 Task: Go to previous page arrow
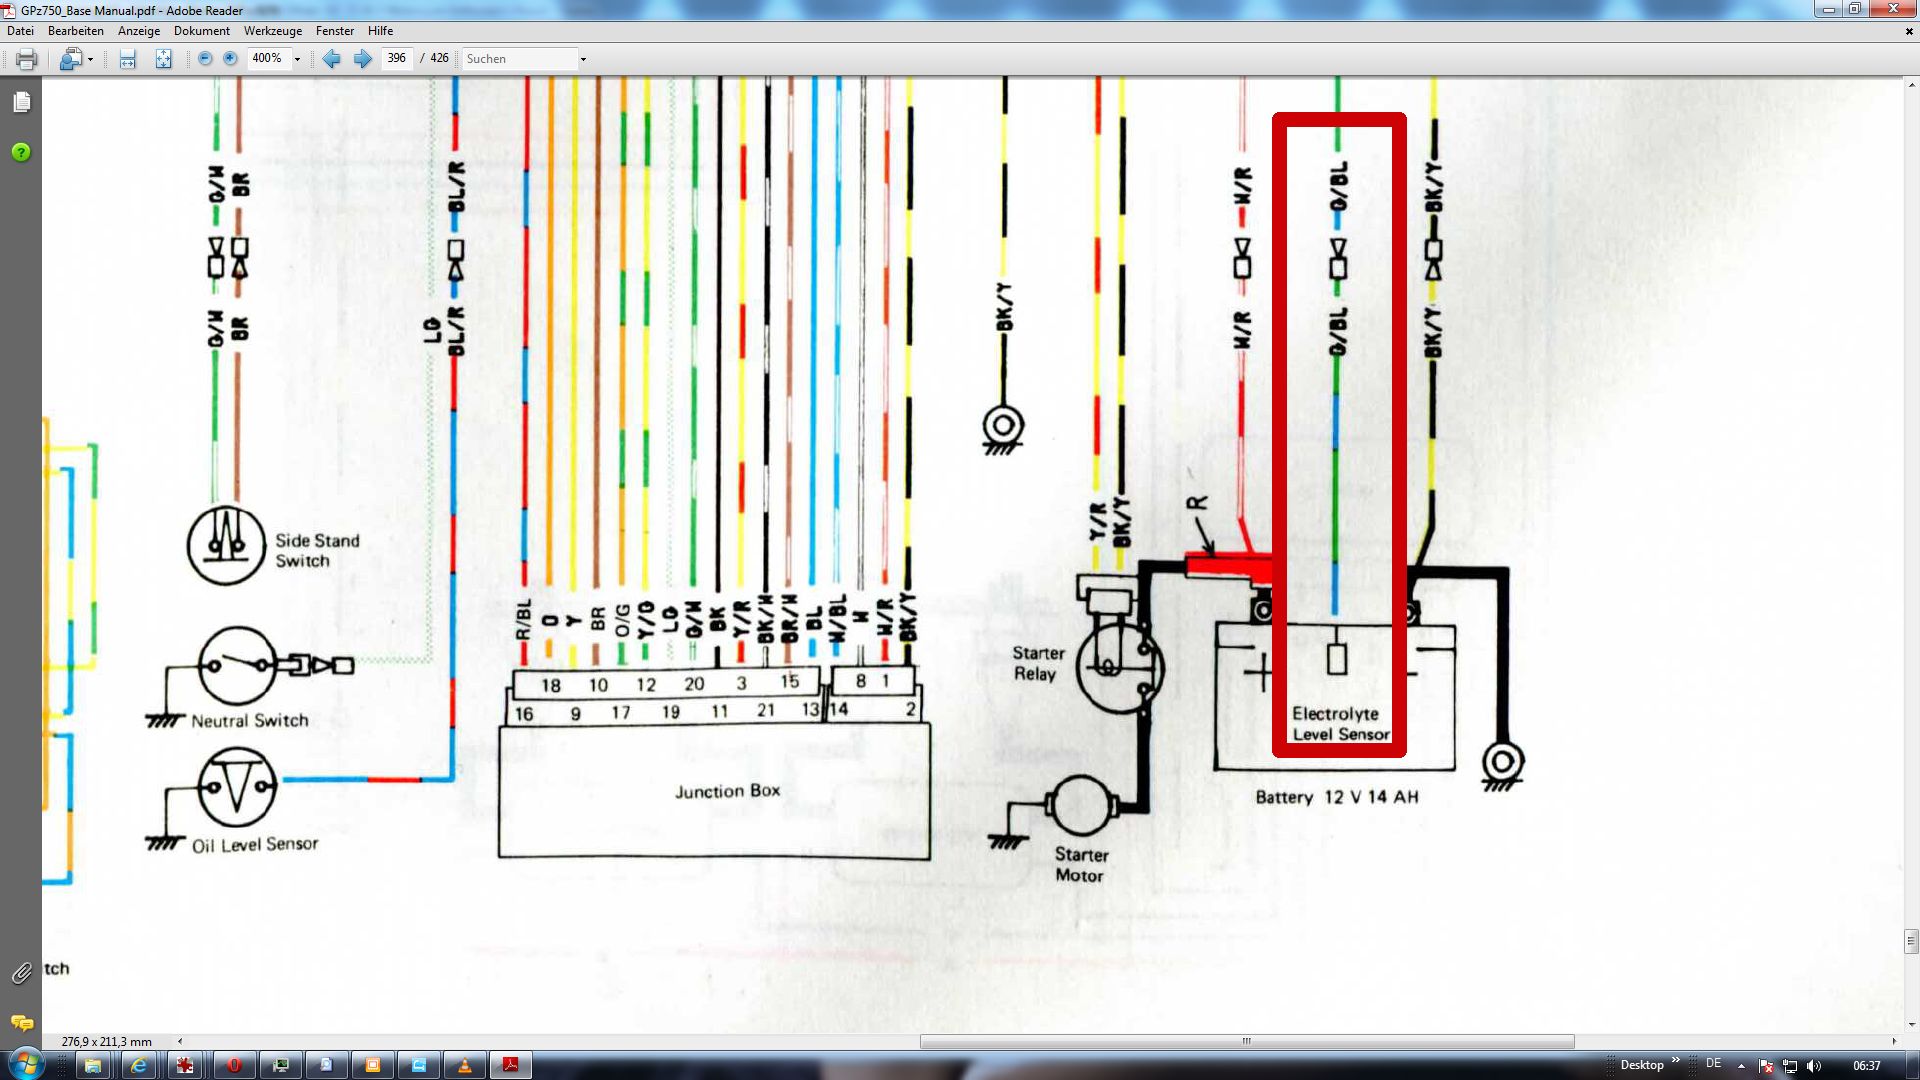(x=332, y=59)
